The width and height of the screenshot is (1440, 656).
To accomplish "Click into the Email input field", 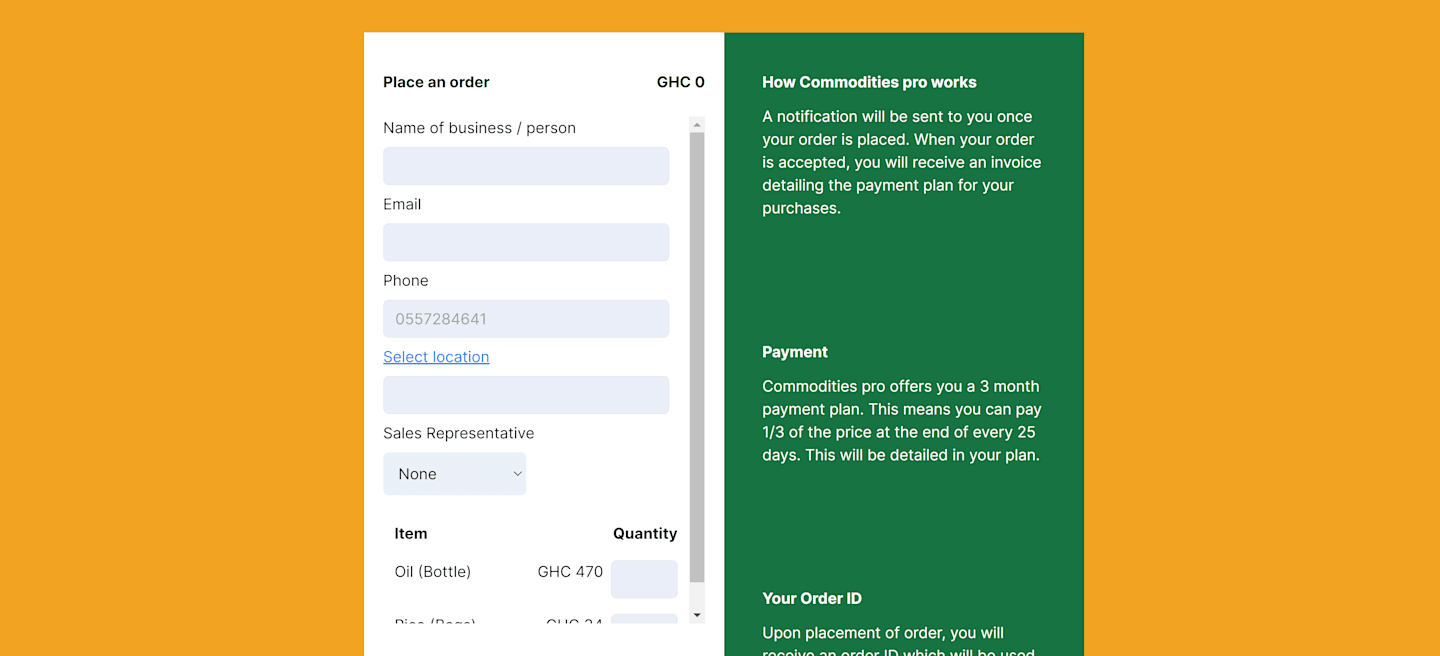I will 526,242.
